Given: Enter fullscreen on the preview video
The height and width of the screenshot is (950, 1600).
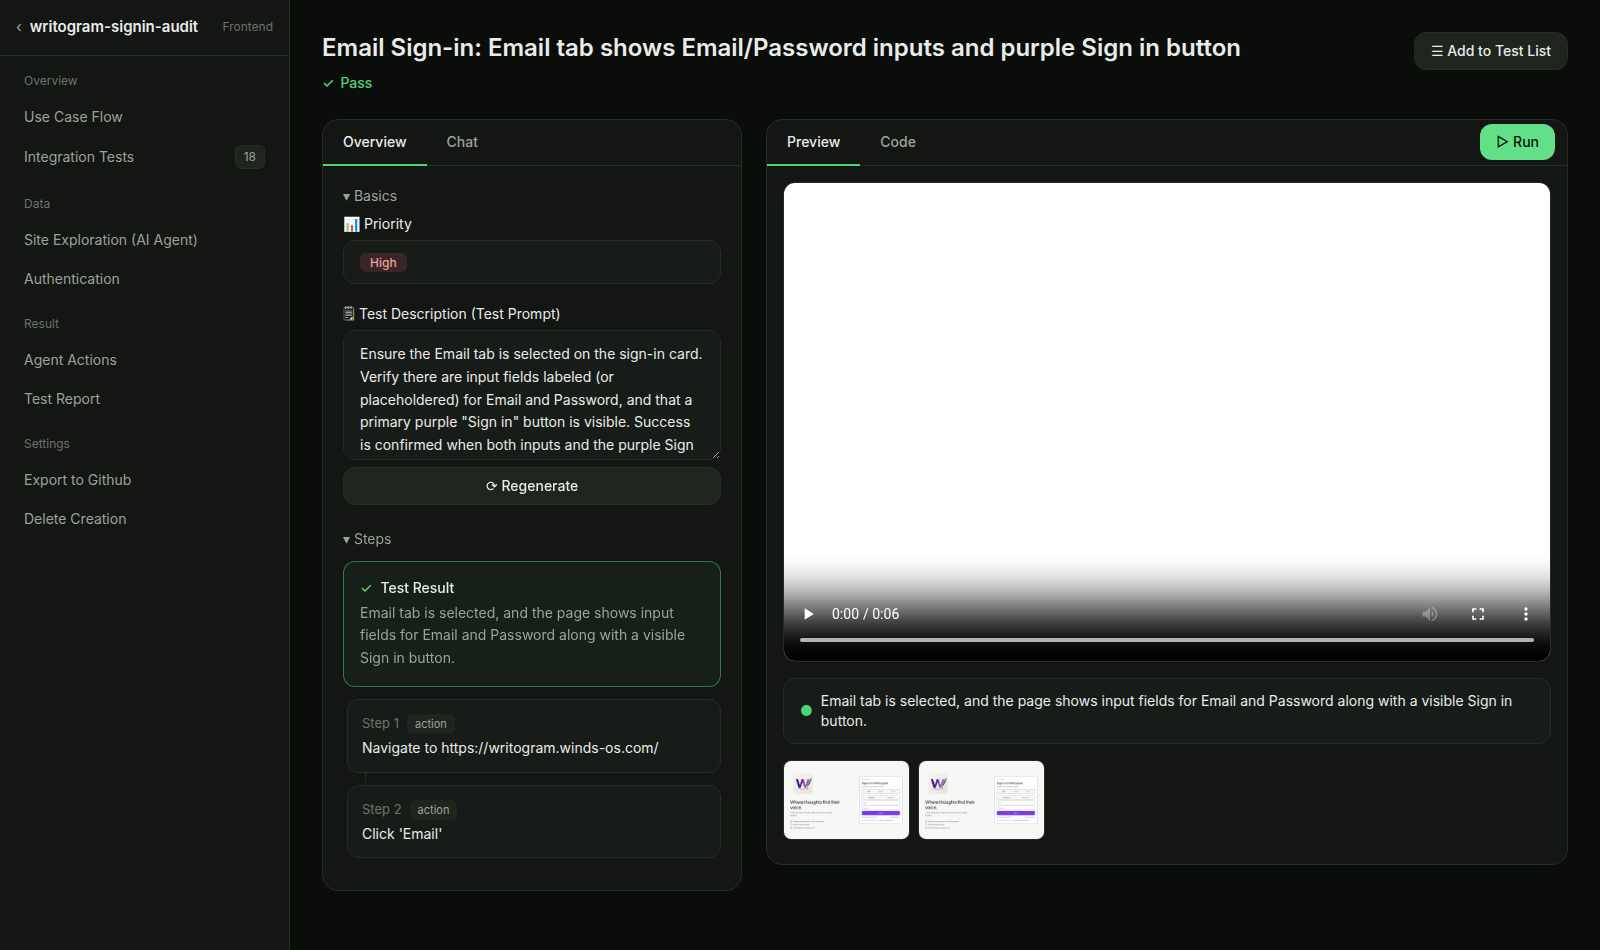Looking at the screenshot, I should (1478, 614).
